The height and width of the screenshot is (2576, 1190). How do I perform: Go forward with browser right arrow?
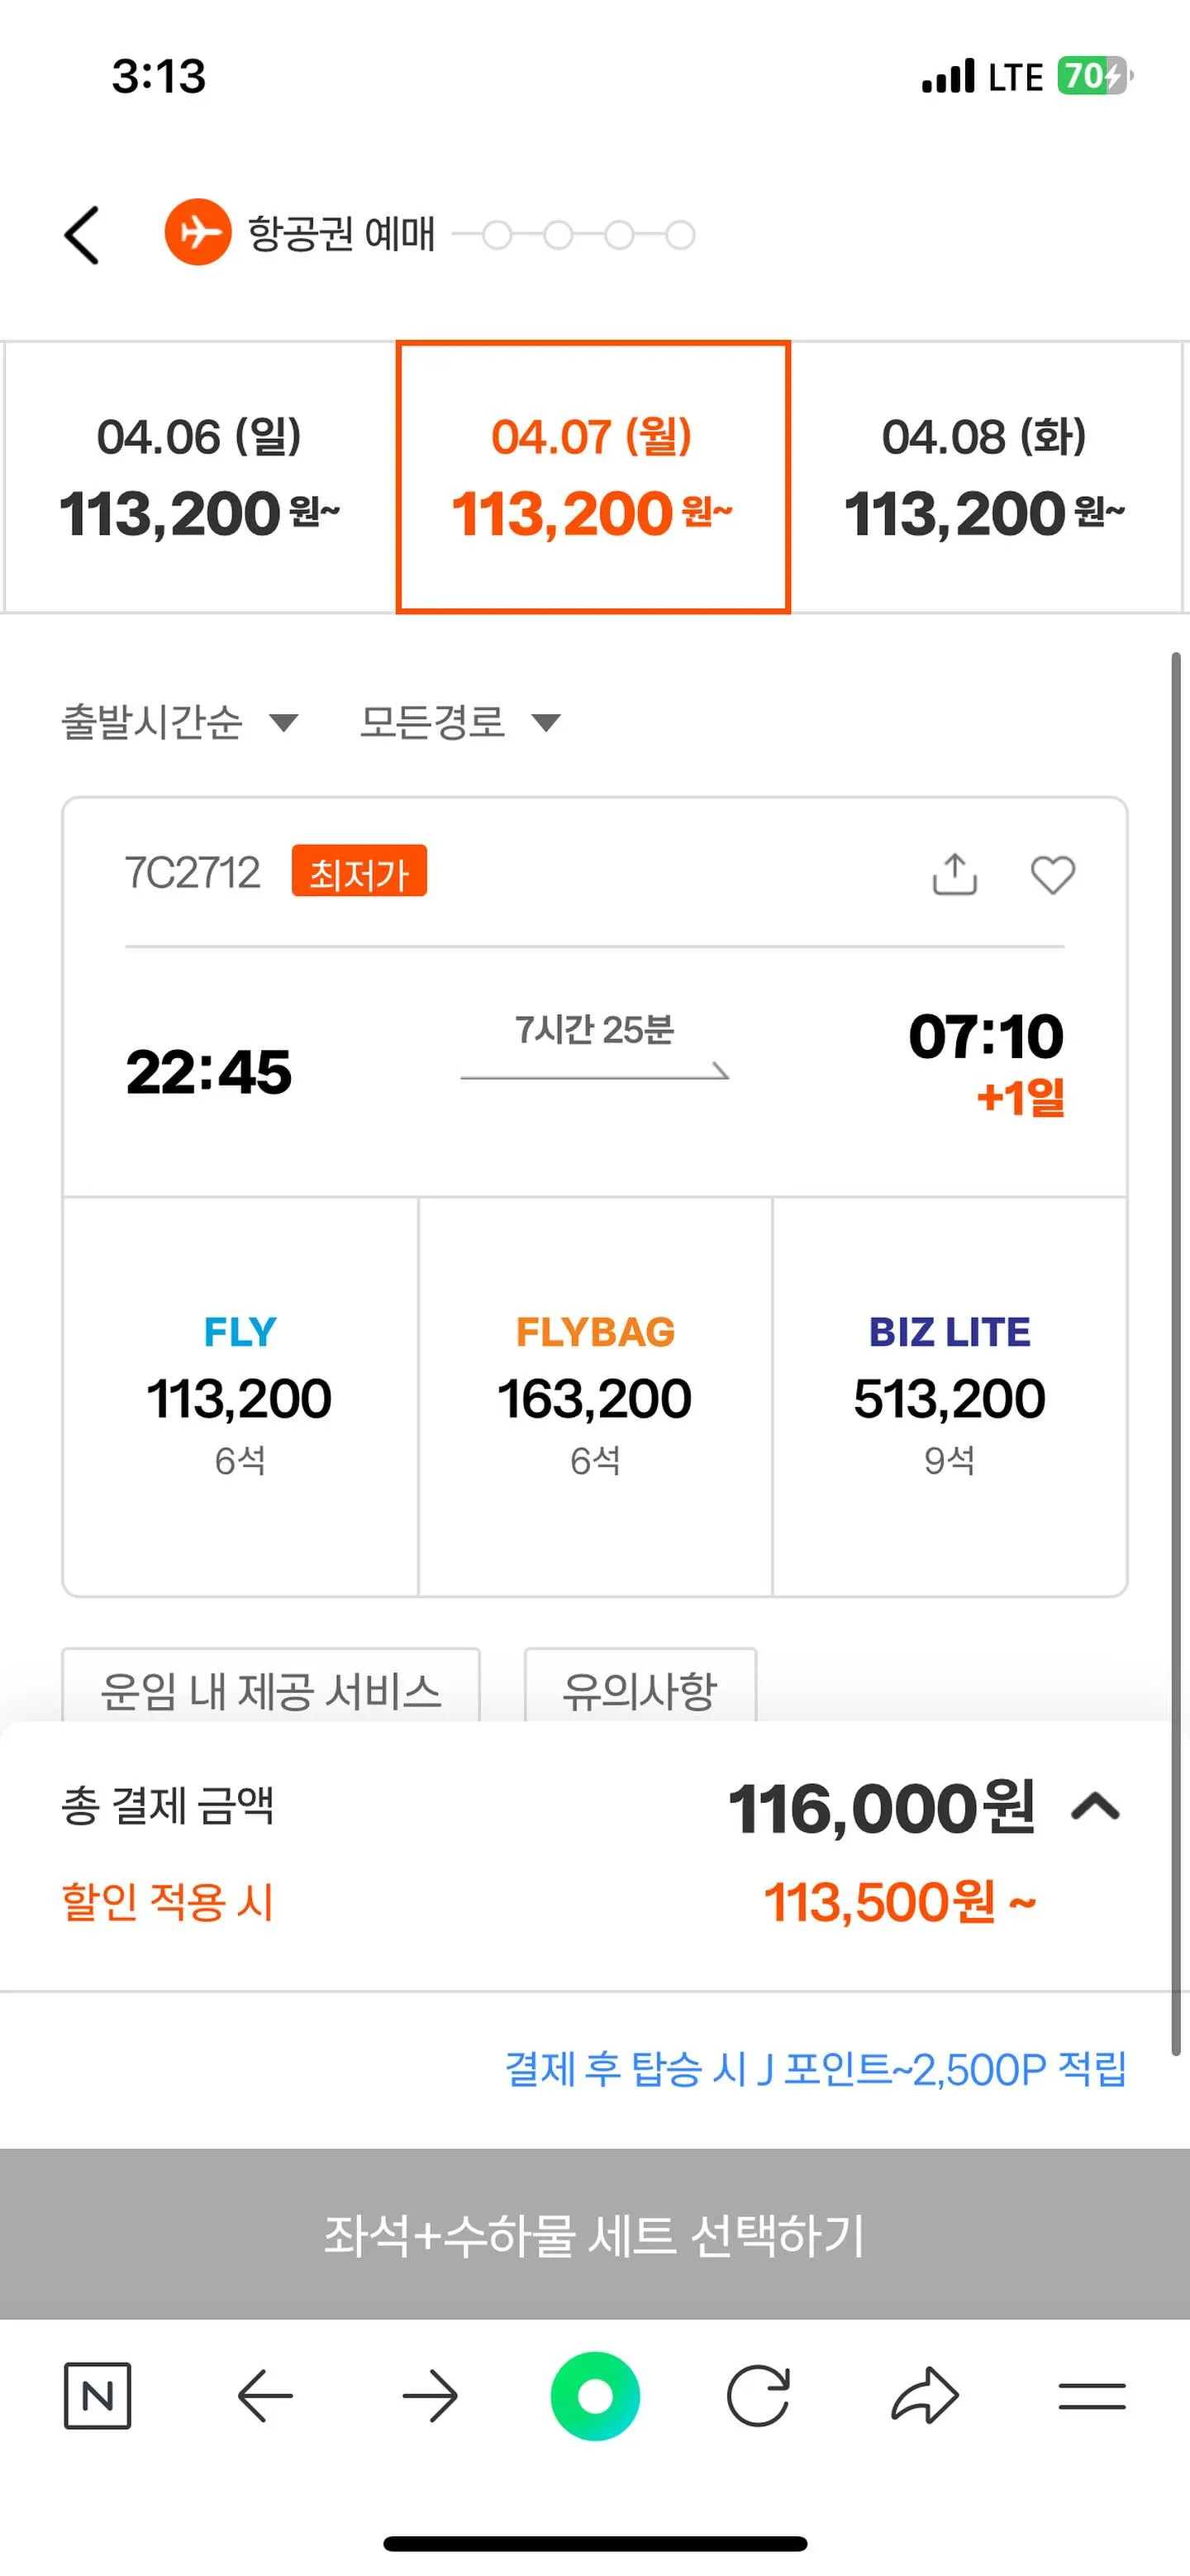point(430,2395)
